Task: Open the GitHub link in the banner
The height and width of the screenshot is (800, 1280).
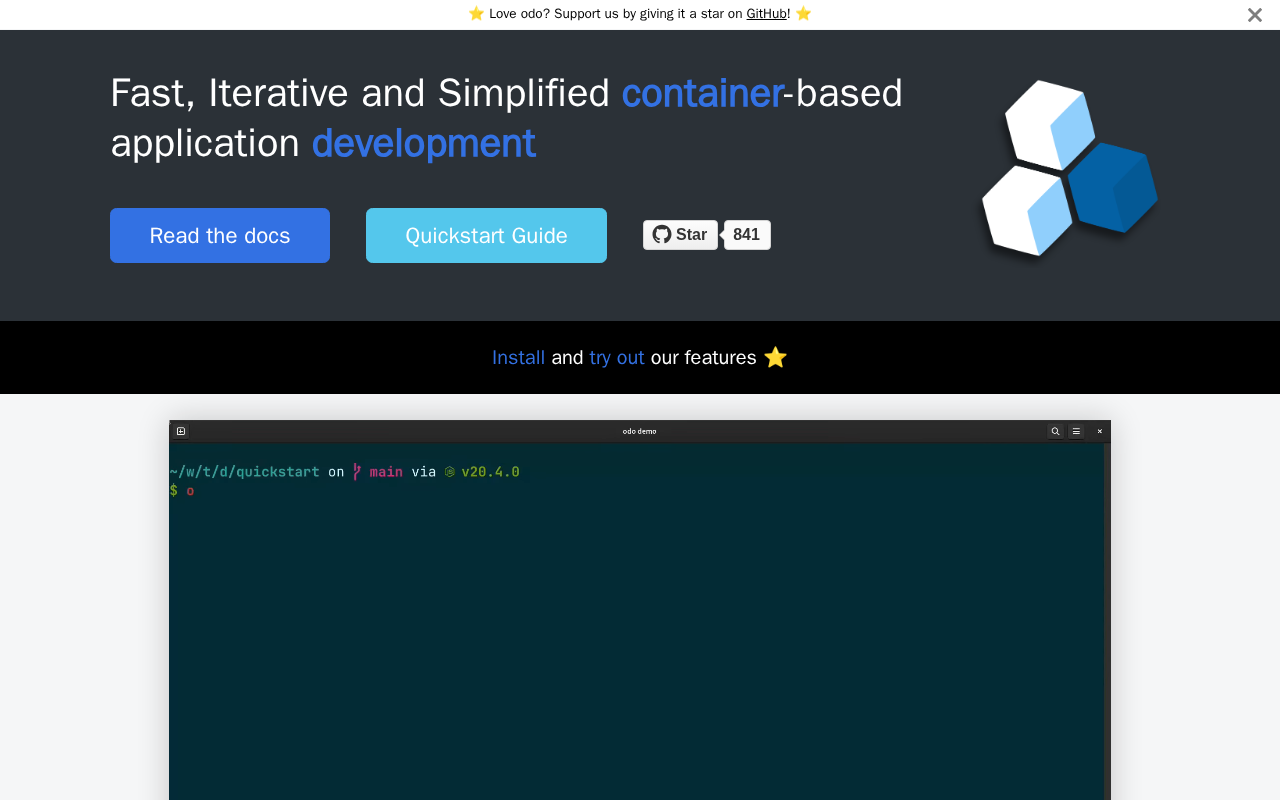Action: [x=766, y=14]
